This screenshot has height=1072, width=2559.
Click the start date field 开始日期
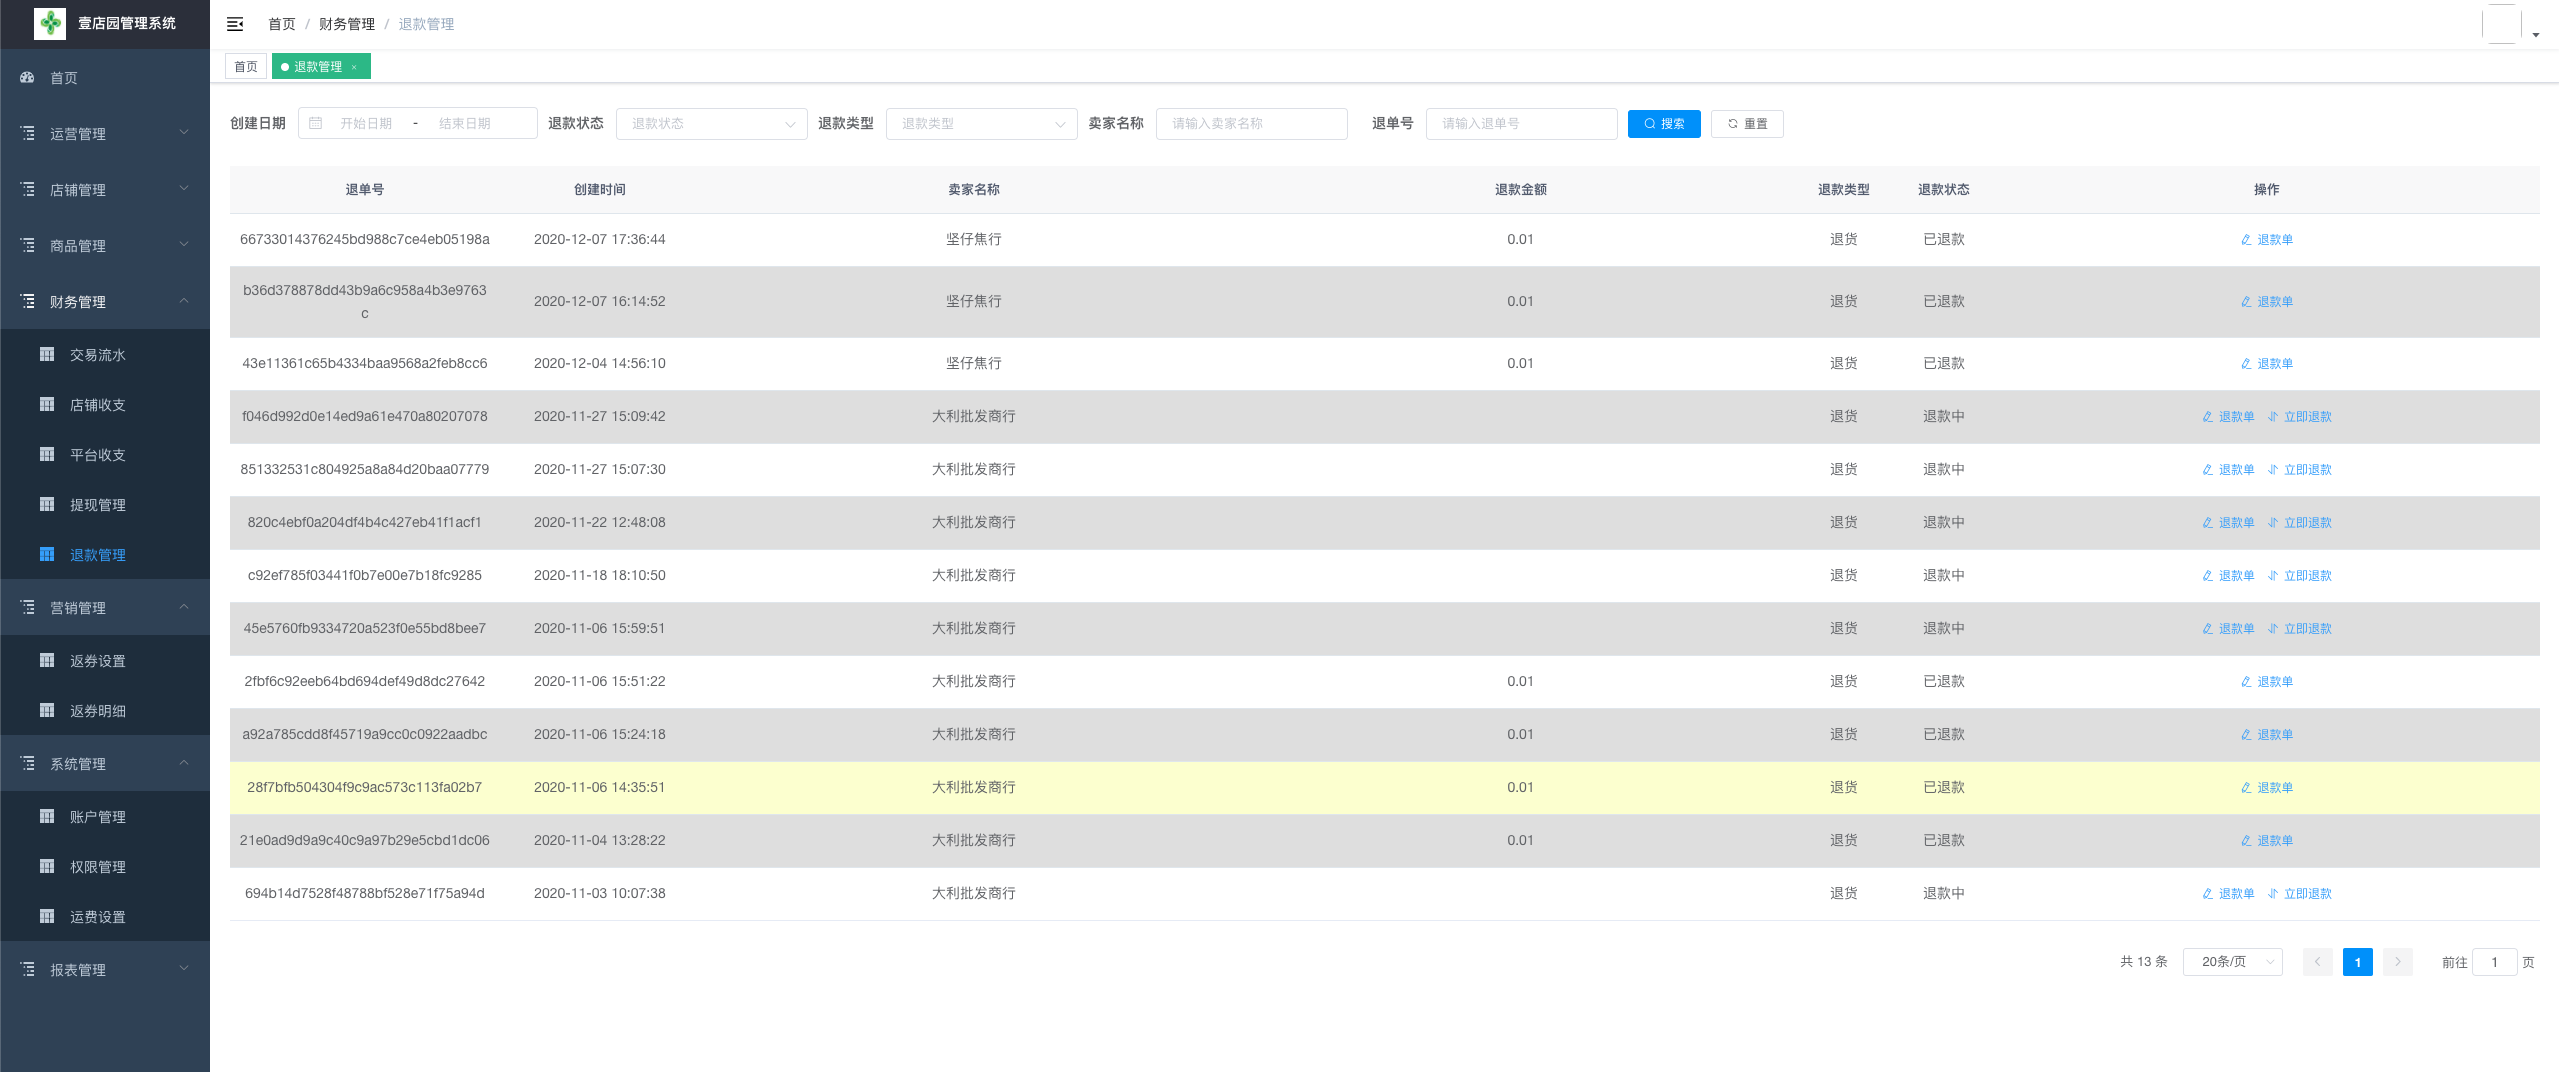(366, 124)
